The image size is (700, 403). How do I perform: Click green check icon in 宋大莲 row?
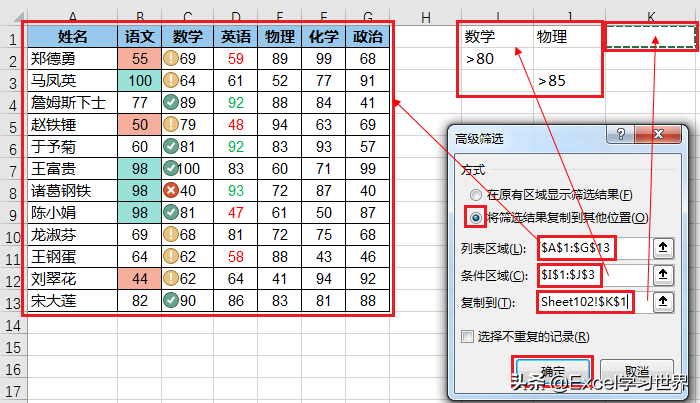click(171, 300)
